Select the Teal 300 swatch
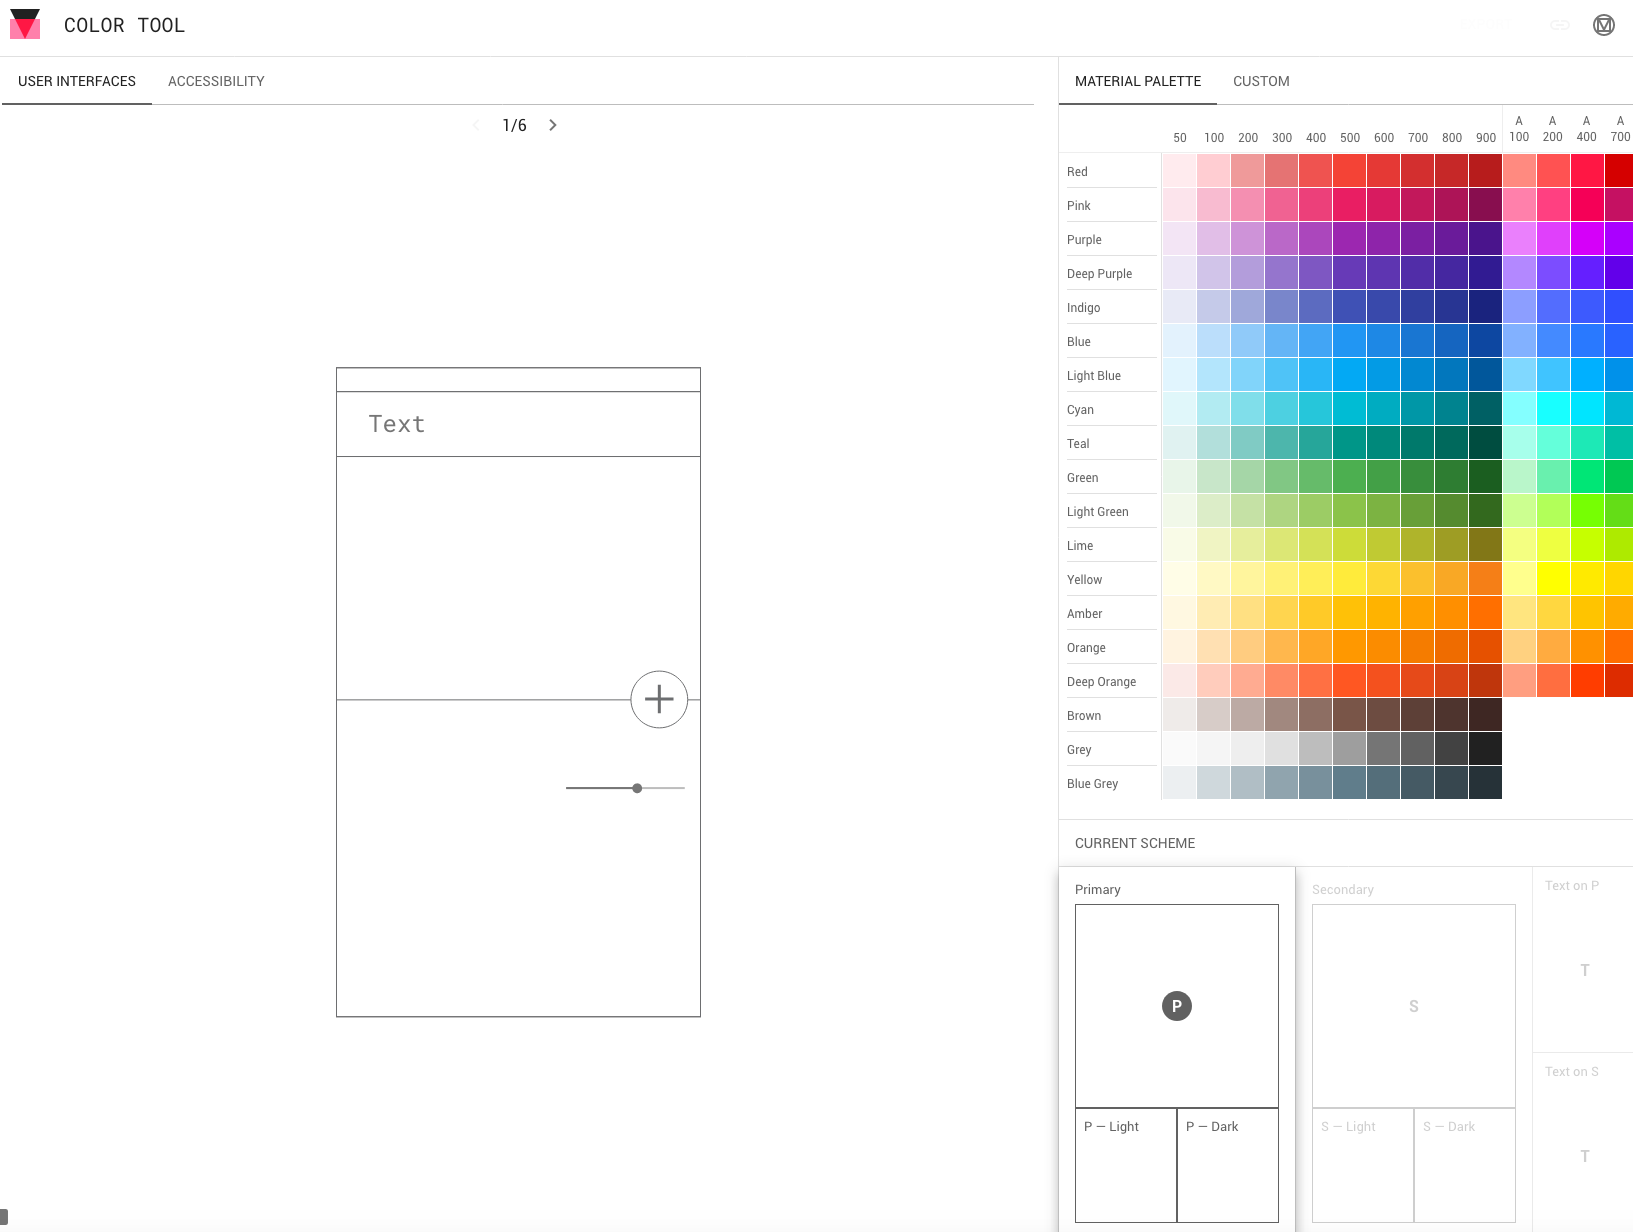 pyautogui.click(x=1282, y=442)
